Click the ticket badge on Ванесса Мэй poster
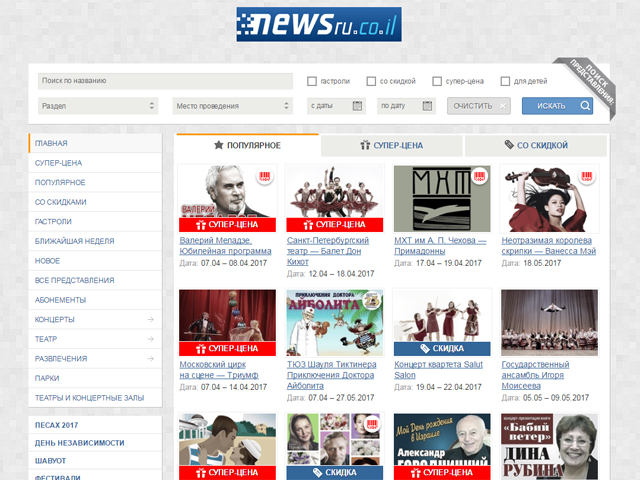The width and height of the screenshot is (640, 480). point(587,177)
